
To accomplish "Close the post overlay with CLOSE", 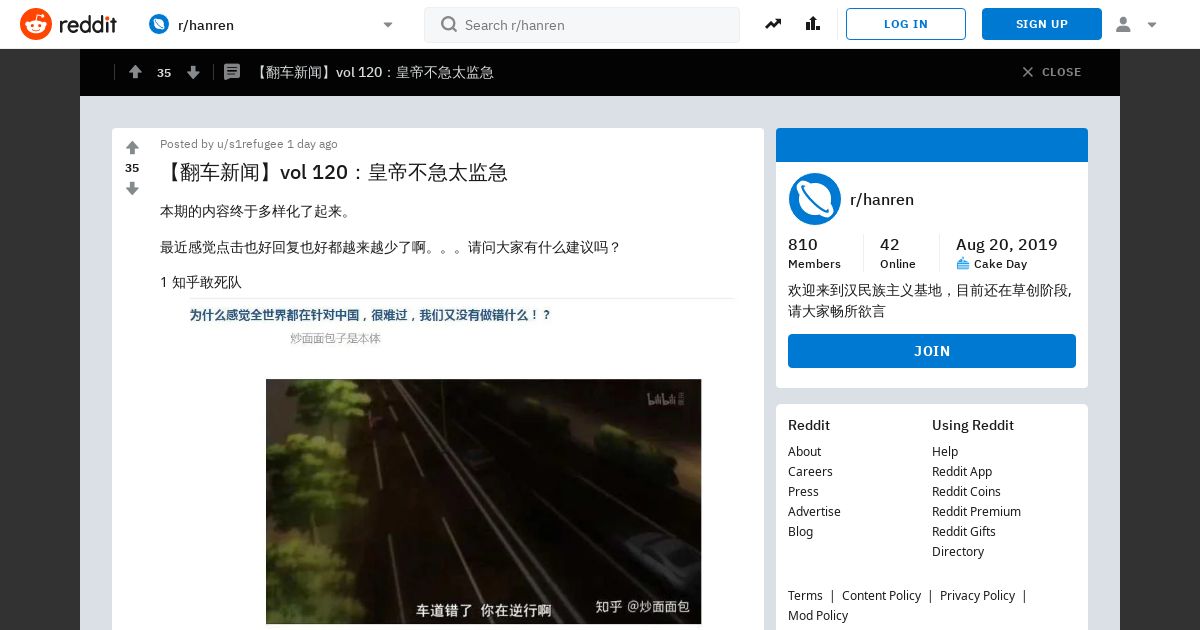I will click(x=1052, y=72).
